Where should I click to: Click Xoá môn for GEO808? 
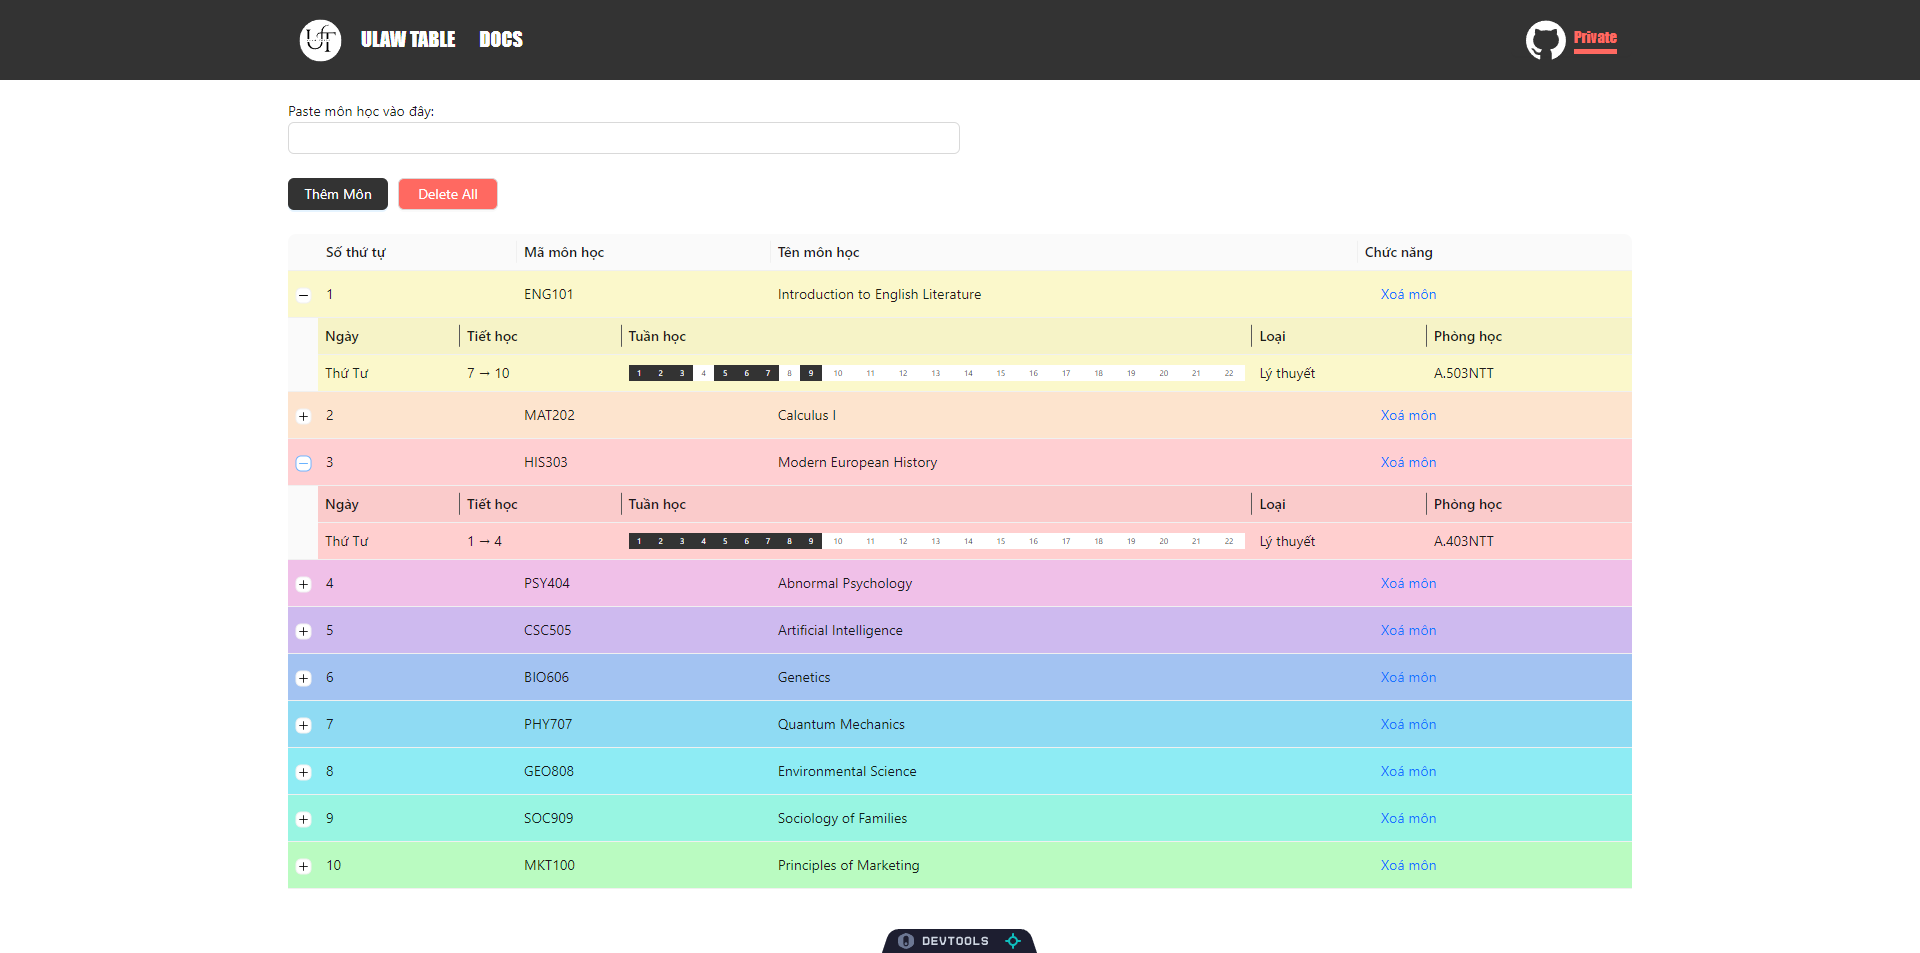point(1408,771)
